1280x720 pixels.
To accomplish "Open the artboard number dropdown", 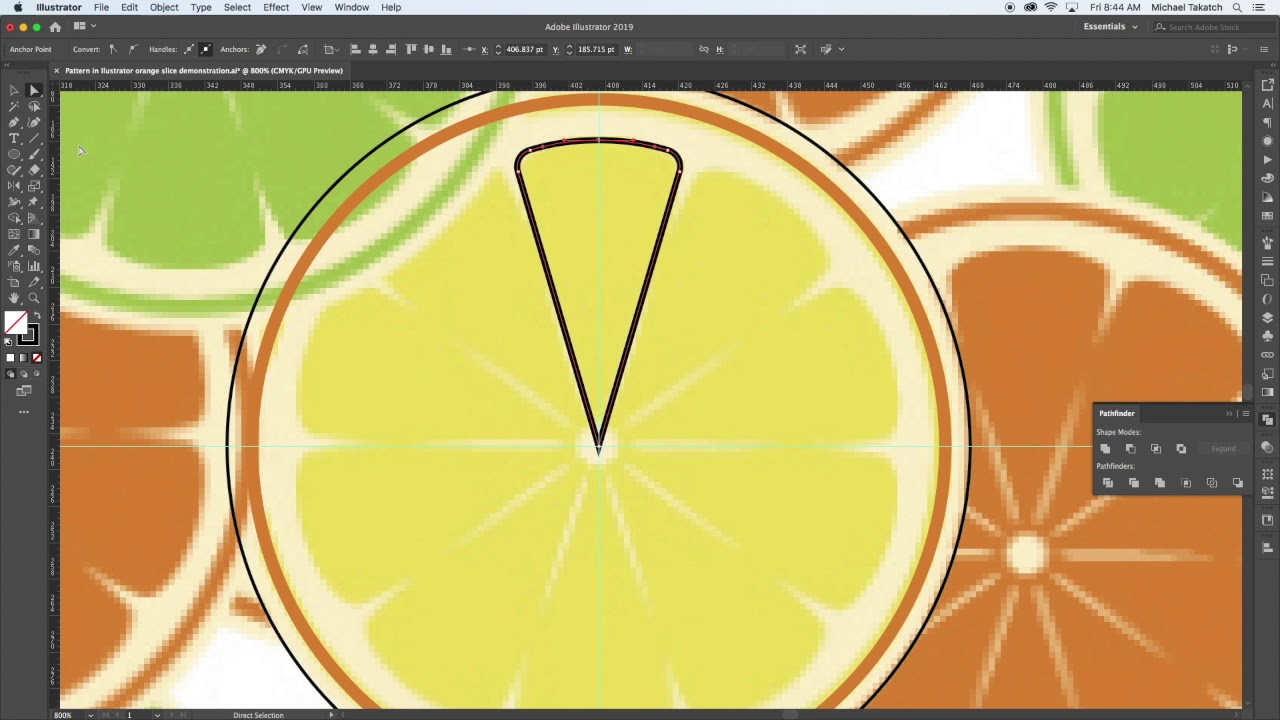I will [156, 715].
